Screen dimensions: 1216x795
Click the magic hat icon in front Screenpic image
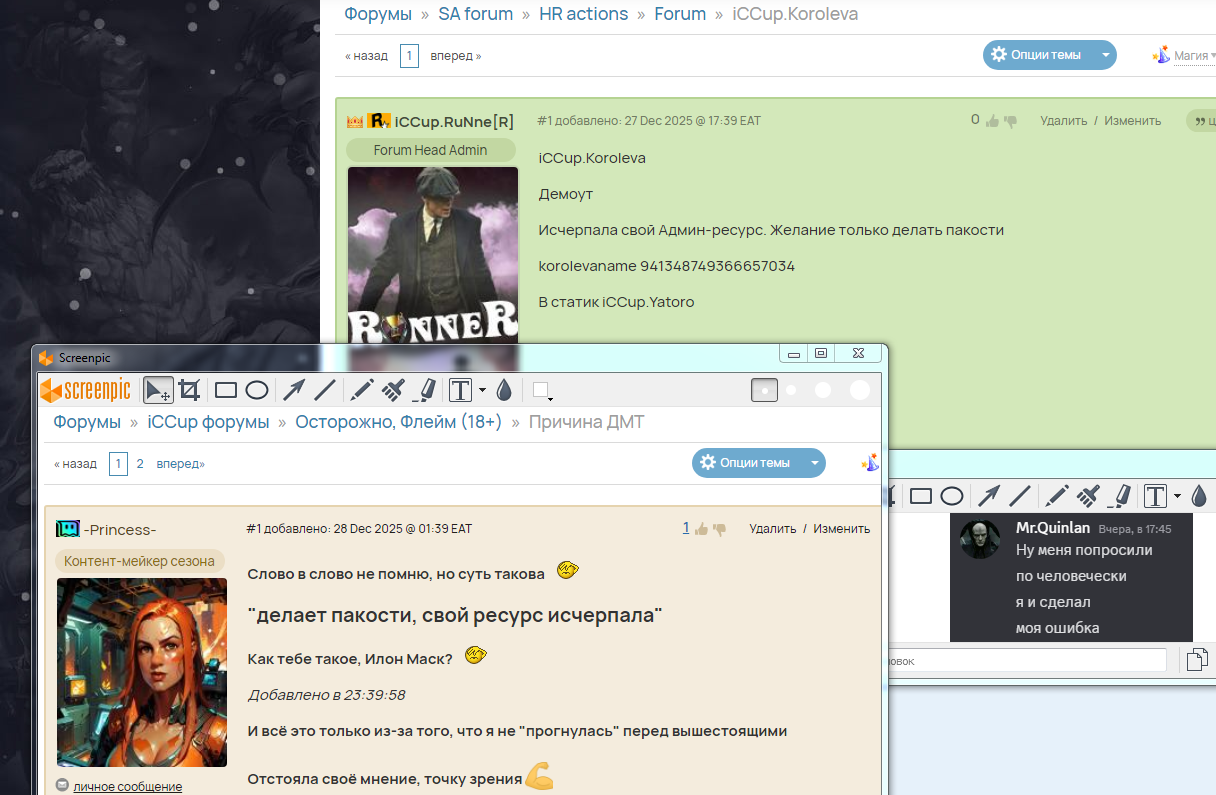coord(870,462)
